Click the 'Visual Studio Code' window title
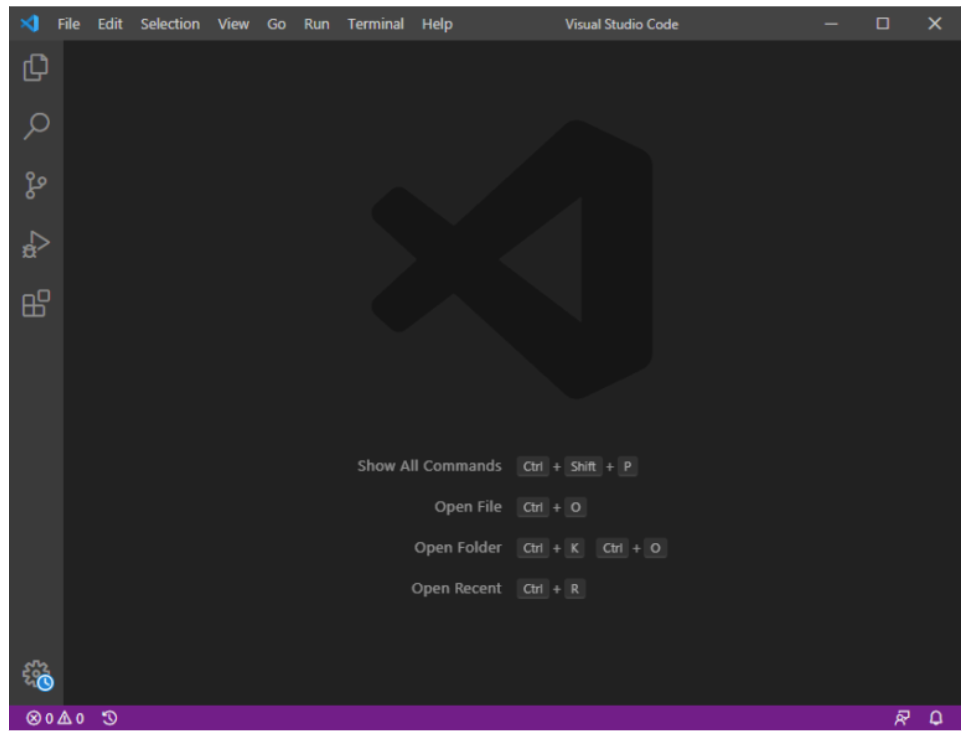 click(622, 24)
